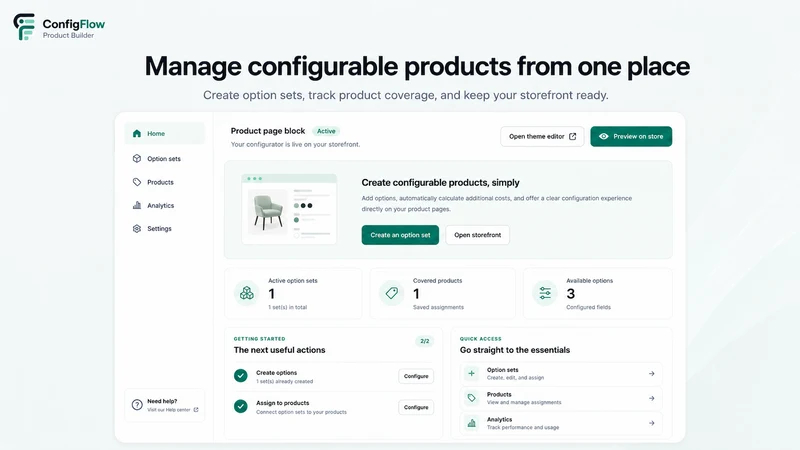
Task: Click the Analytics bar chart sidebar icon
Action: pos(137,205)
